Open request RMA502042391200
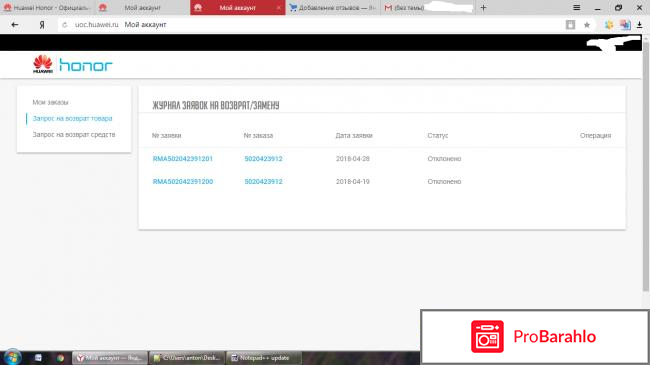Screen dimensions: 650x365 183,181
